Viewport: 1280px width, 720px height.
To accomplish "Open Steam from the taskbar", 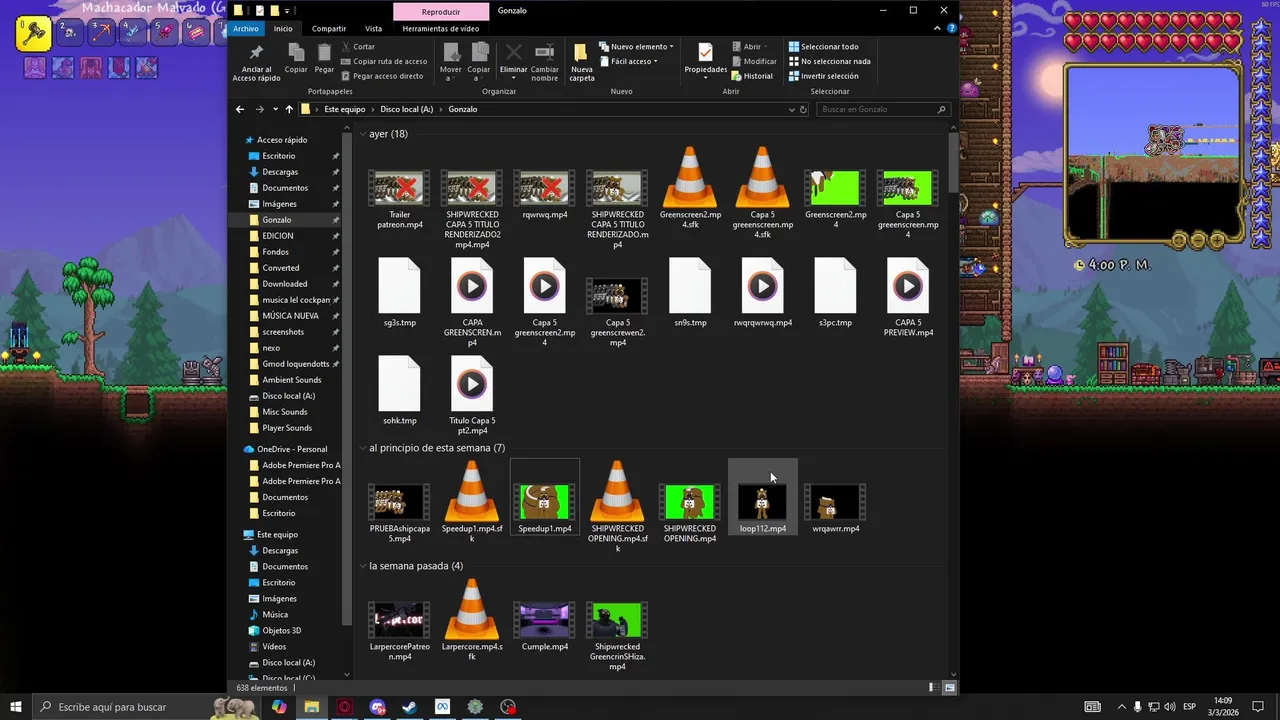I will pyautogui.click(x=409, y=707).
